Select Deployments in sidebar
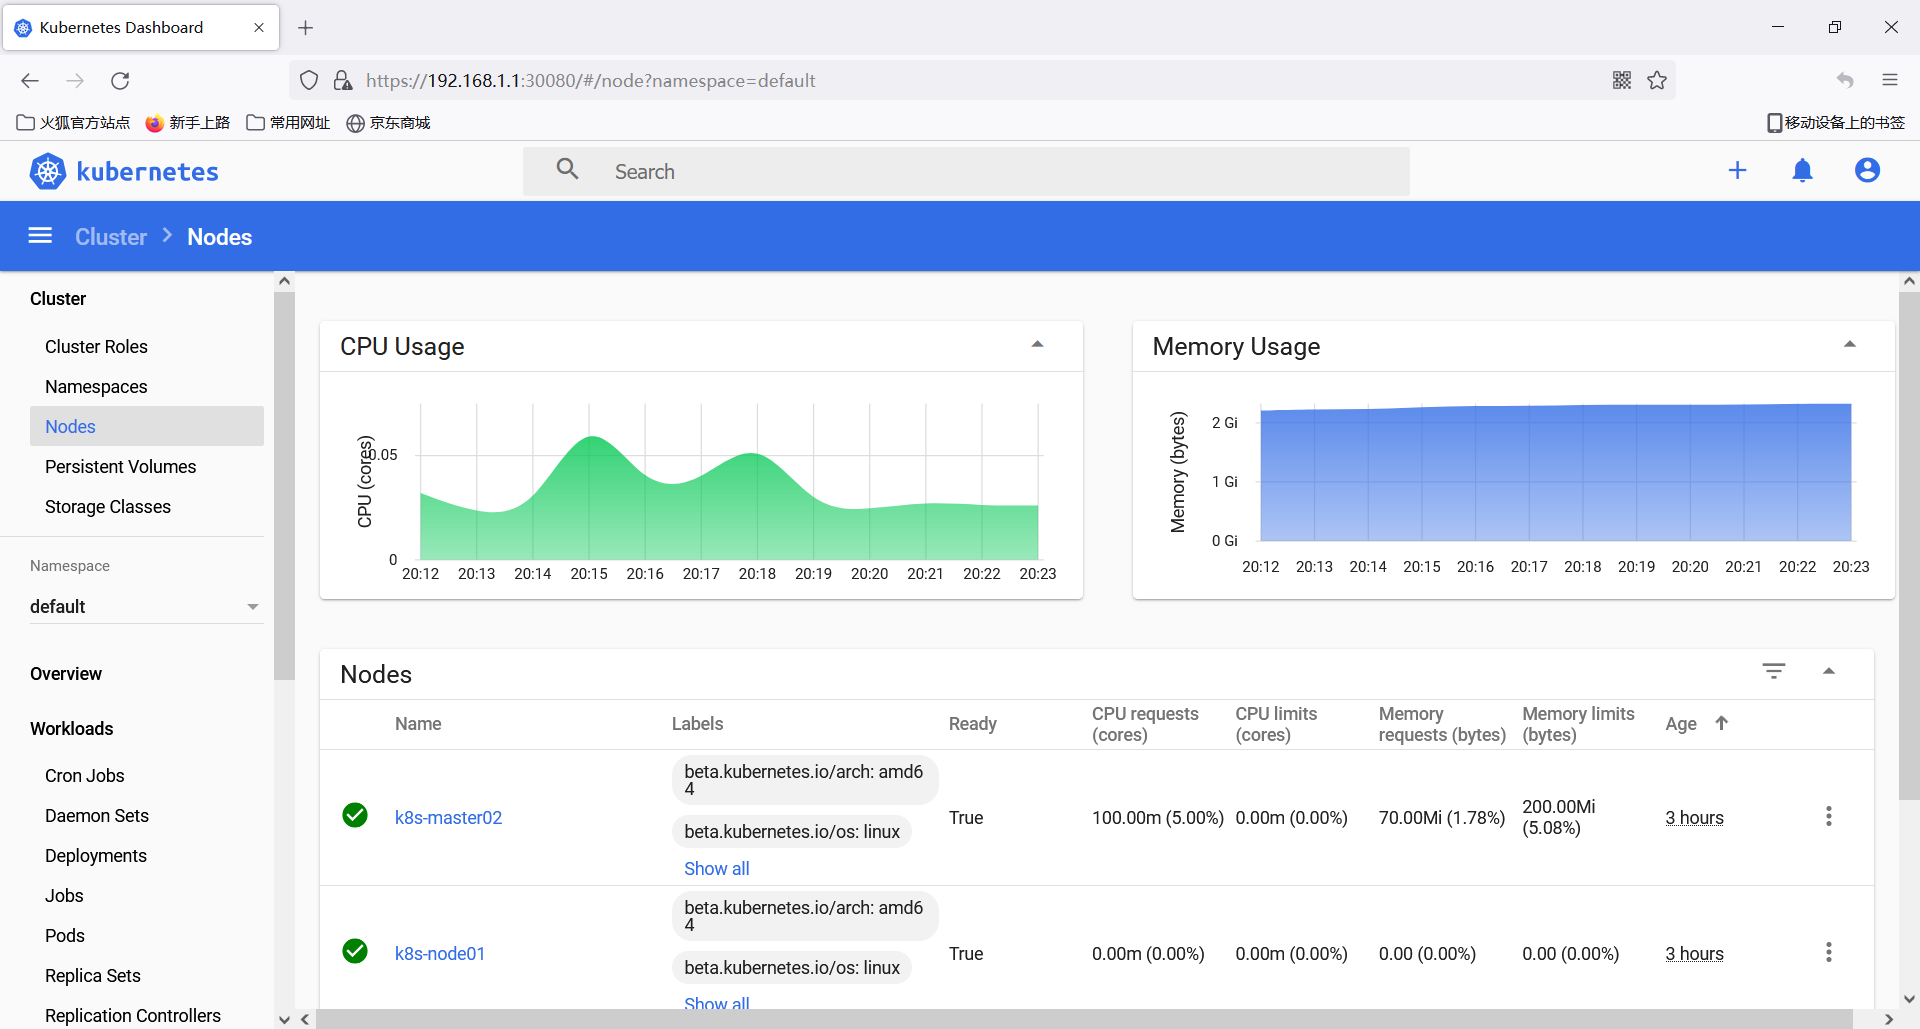This screenshot has height=1029, width=1920. point(96,856)
